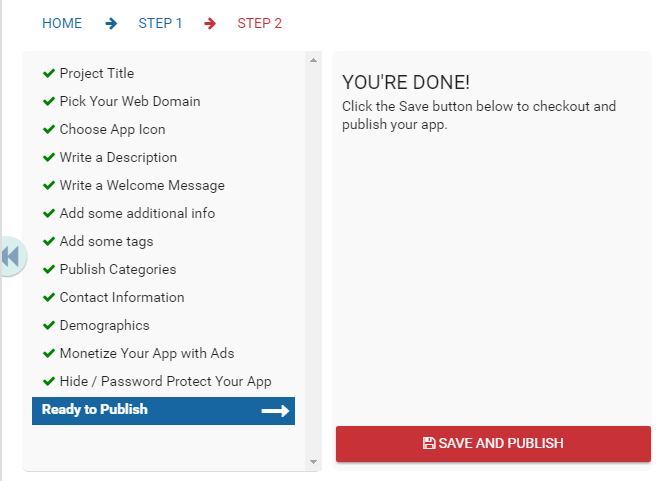Click green checkmark beside Demographics
This screenshot has width=661, height=481.
49,325
